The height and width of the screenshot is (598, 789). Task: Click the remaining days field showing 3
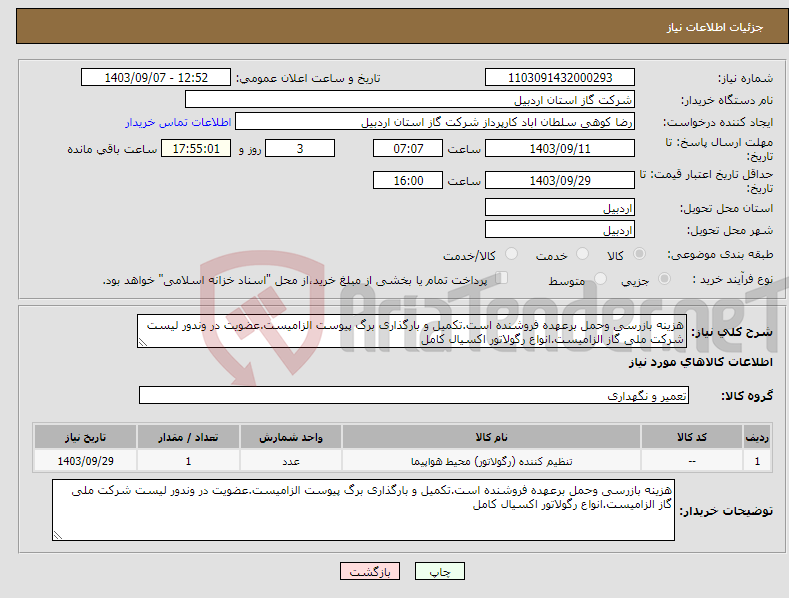click(300, 148)
